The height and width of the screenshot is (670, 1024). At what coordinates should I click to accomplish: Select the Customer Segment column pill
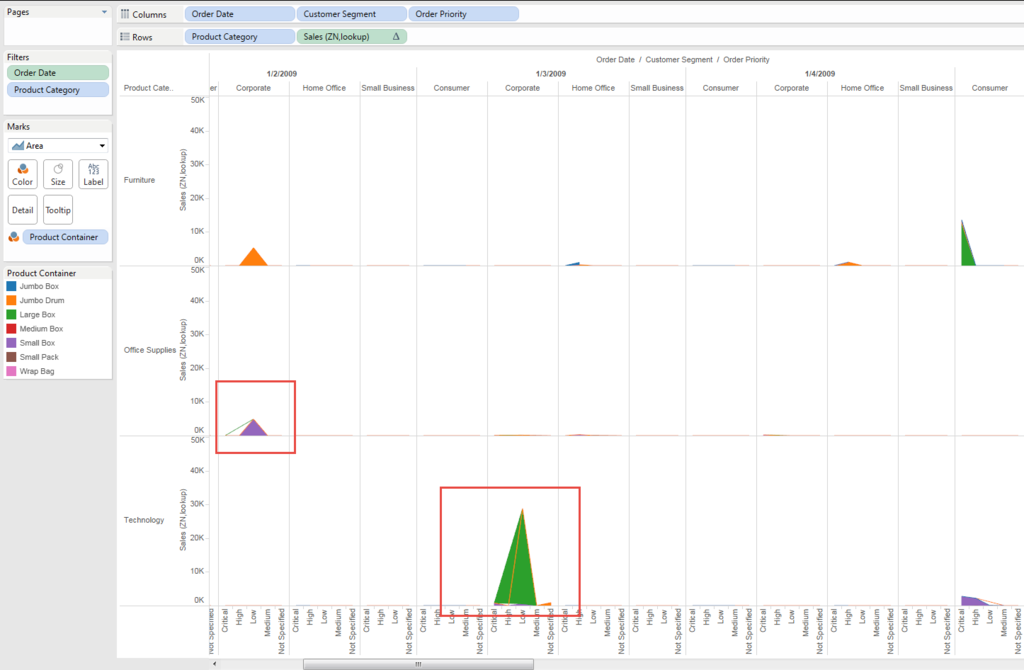click(x=351, y=14)
